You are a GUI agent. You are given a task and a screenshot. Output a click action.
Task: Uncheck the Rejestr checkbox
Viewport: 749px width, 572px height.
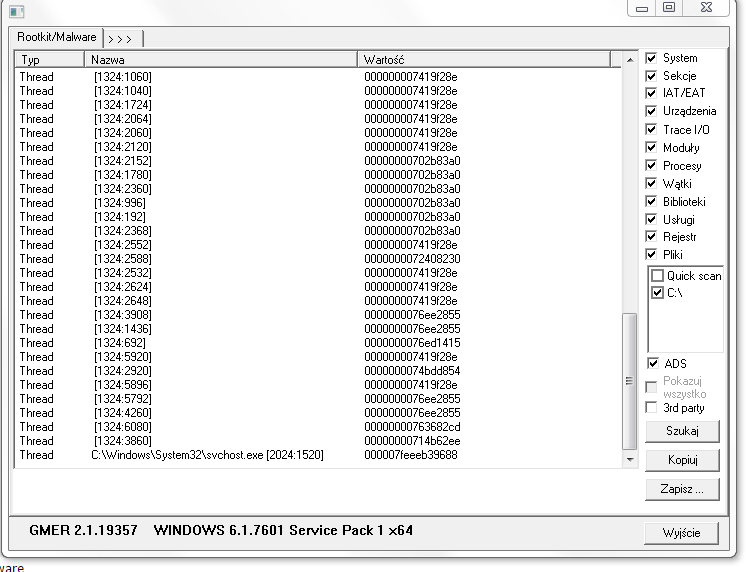point(652,237)
